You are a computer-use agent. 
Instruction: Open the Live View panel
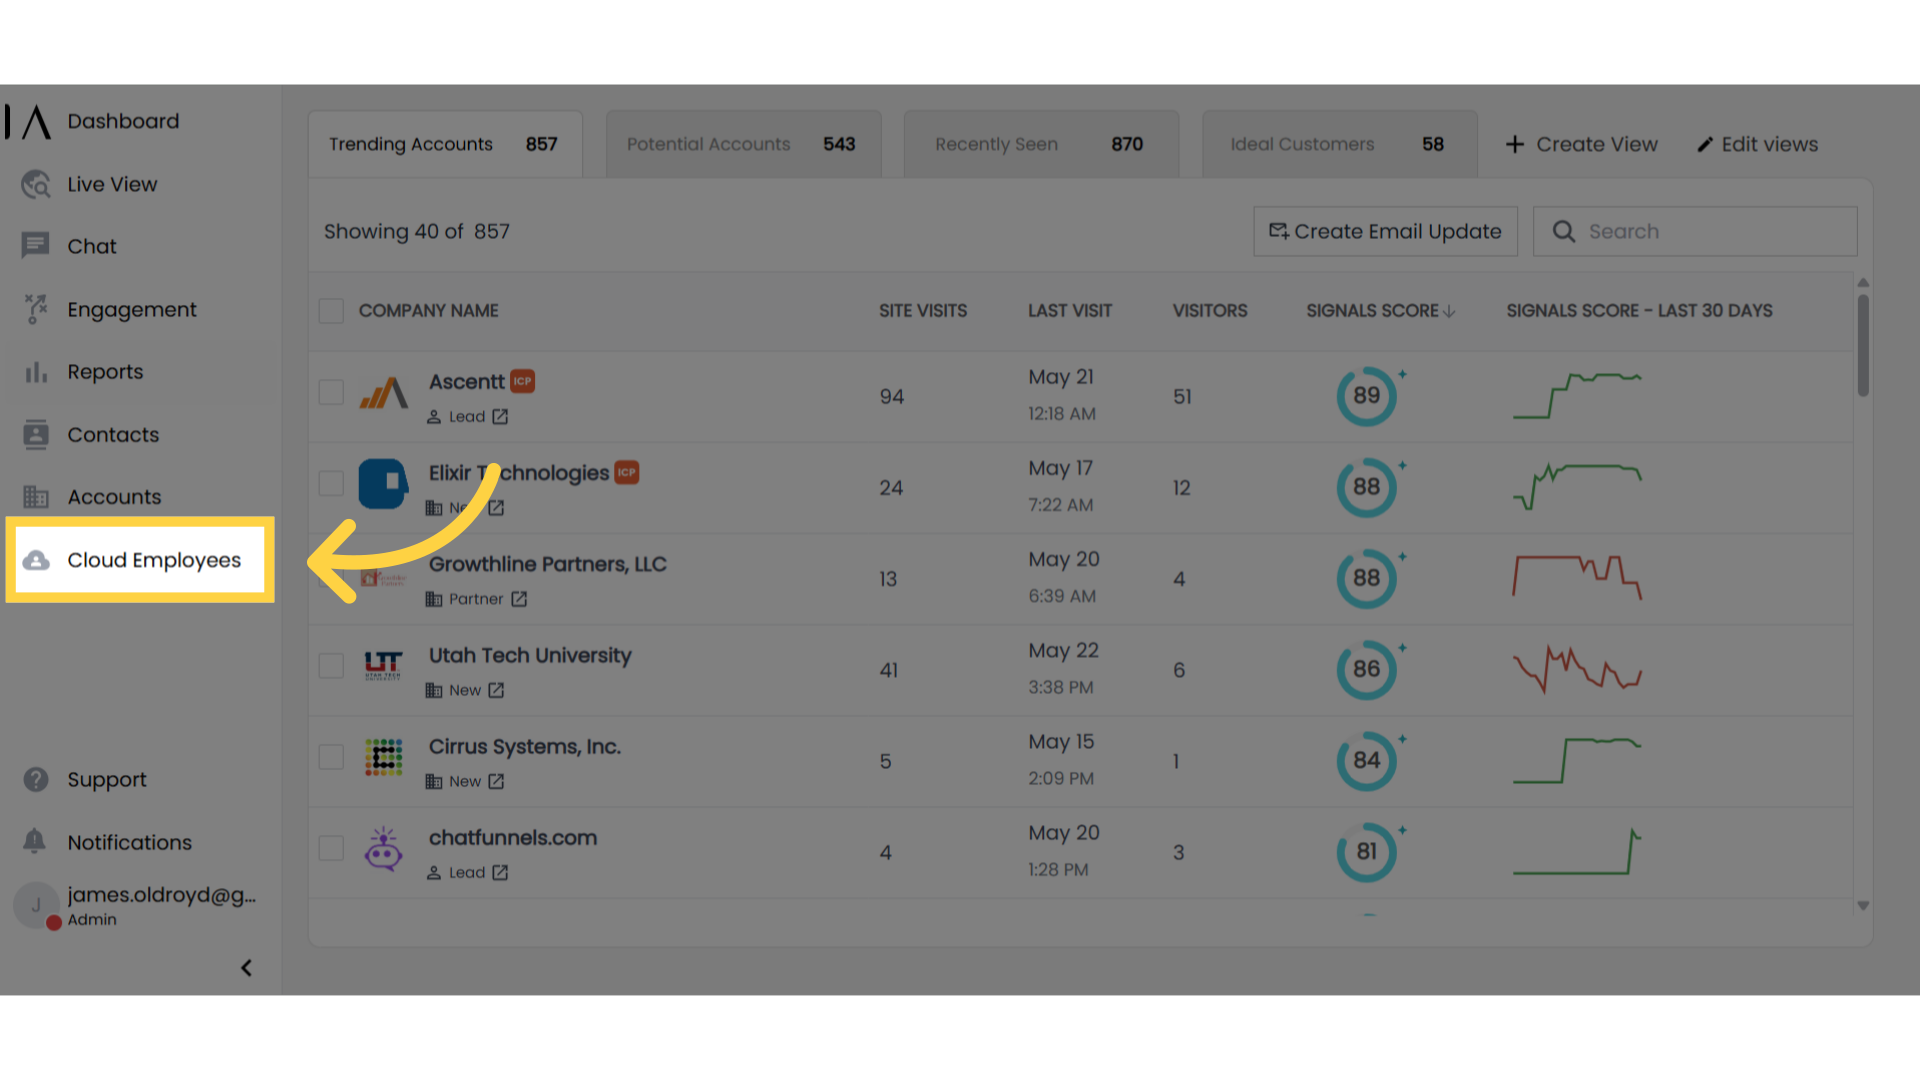[x=111, y=184]
